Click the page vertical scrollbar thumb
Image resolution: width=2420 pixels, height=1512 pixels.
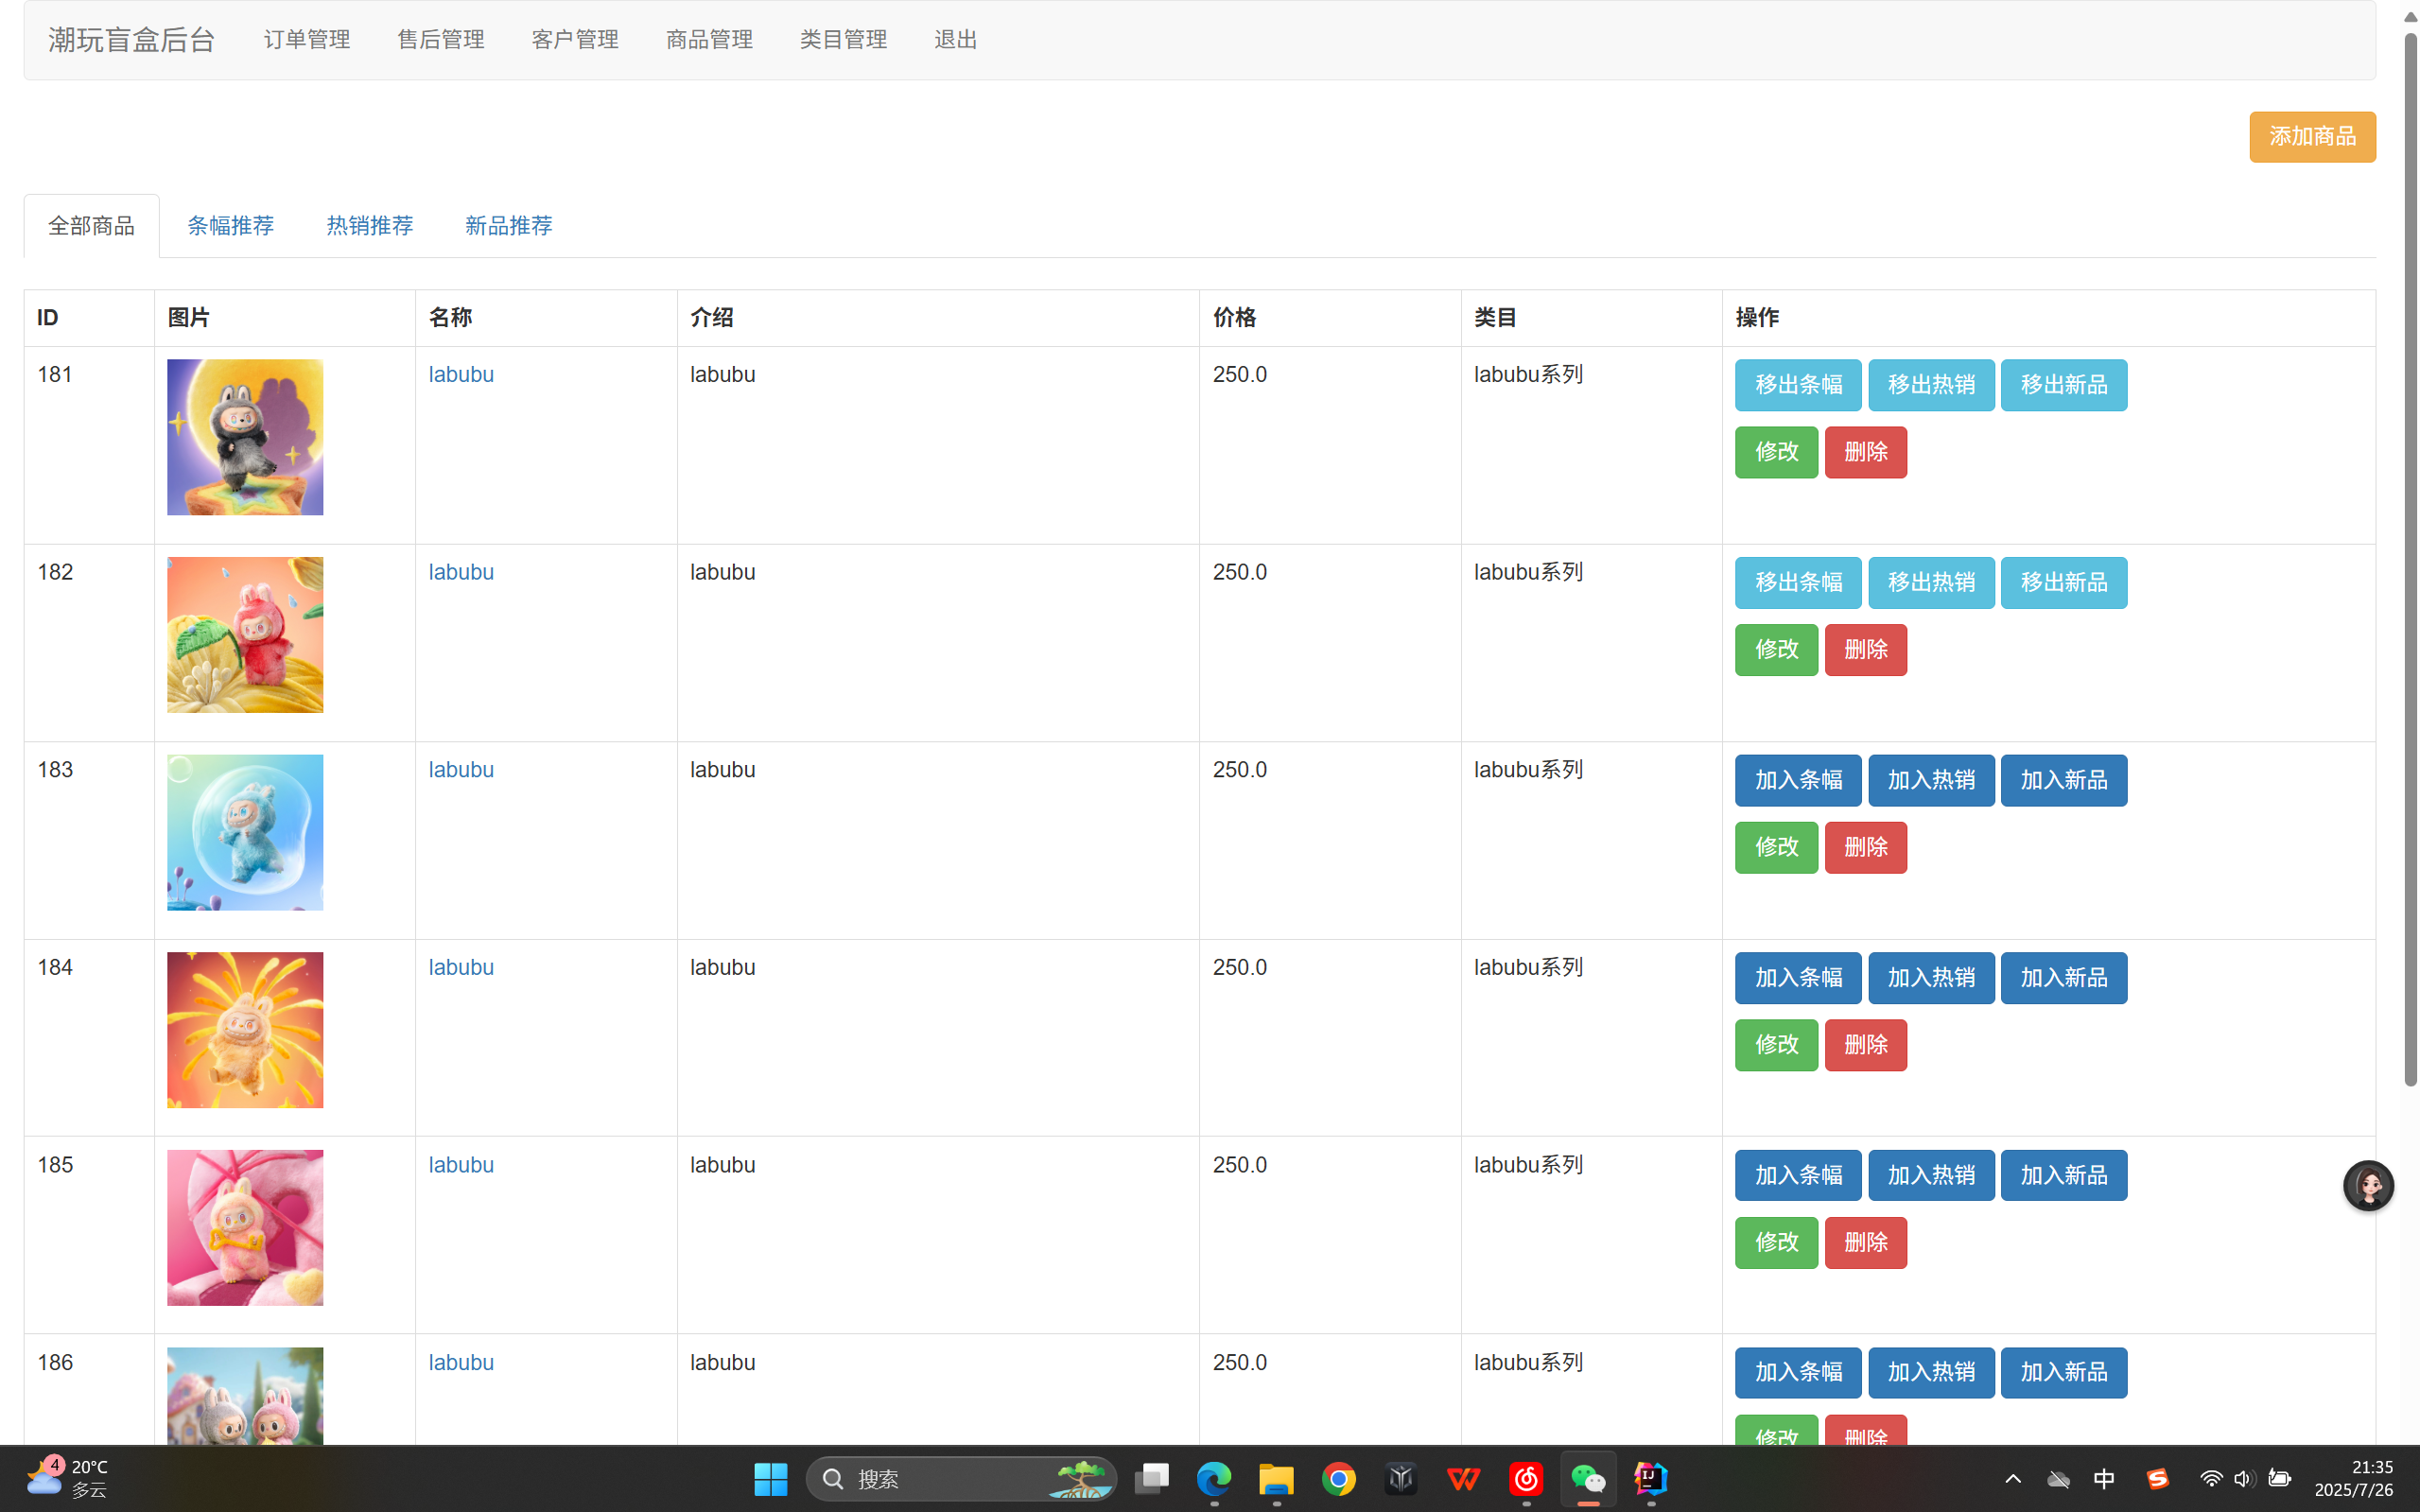[2410, 560]
